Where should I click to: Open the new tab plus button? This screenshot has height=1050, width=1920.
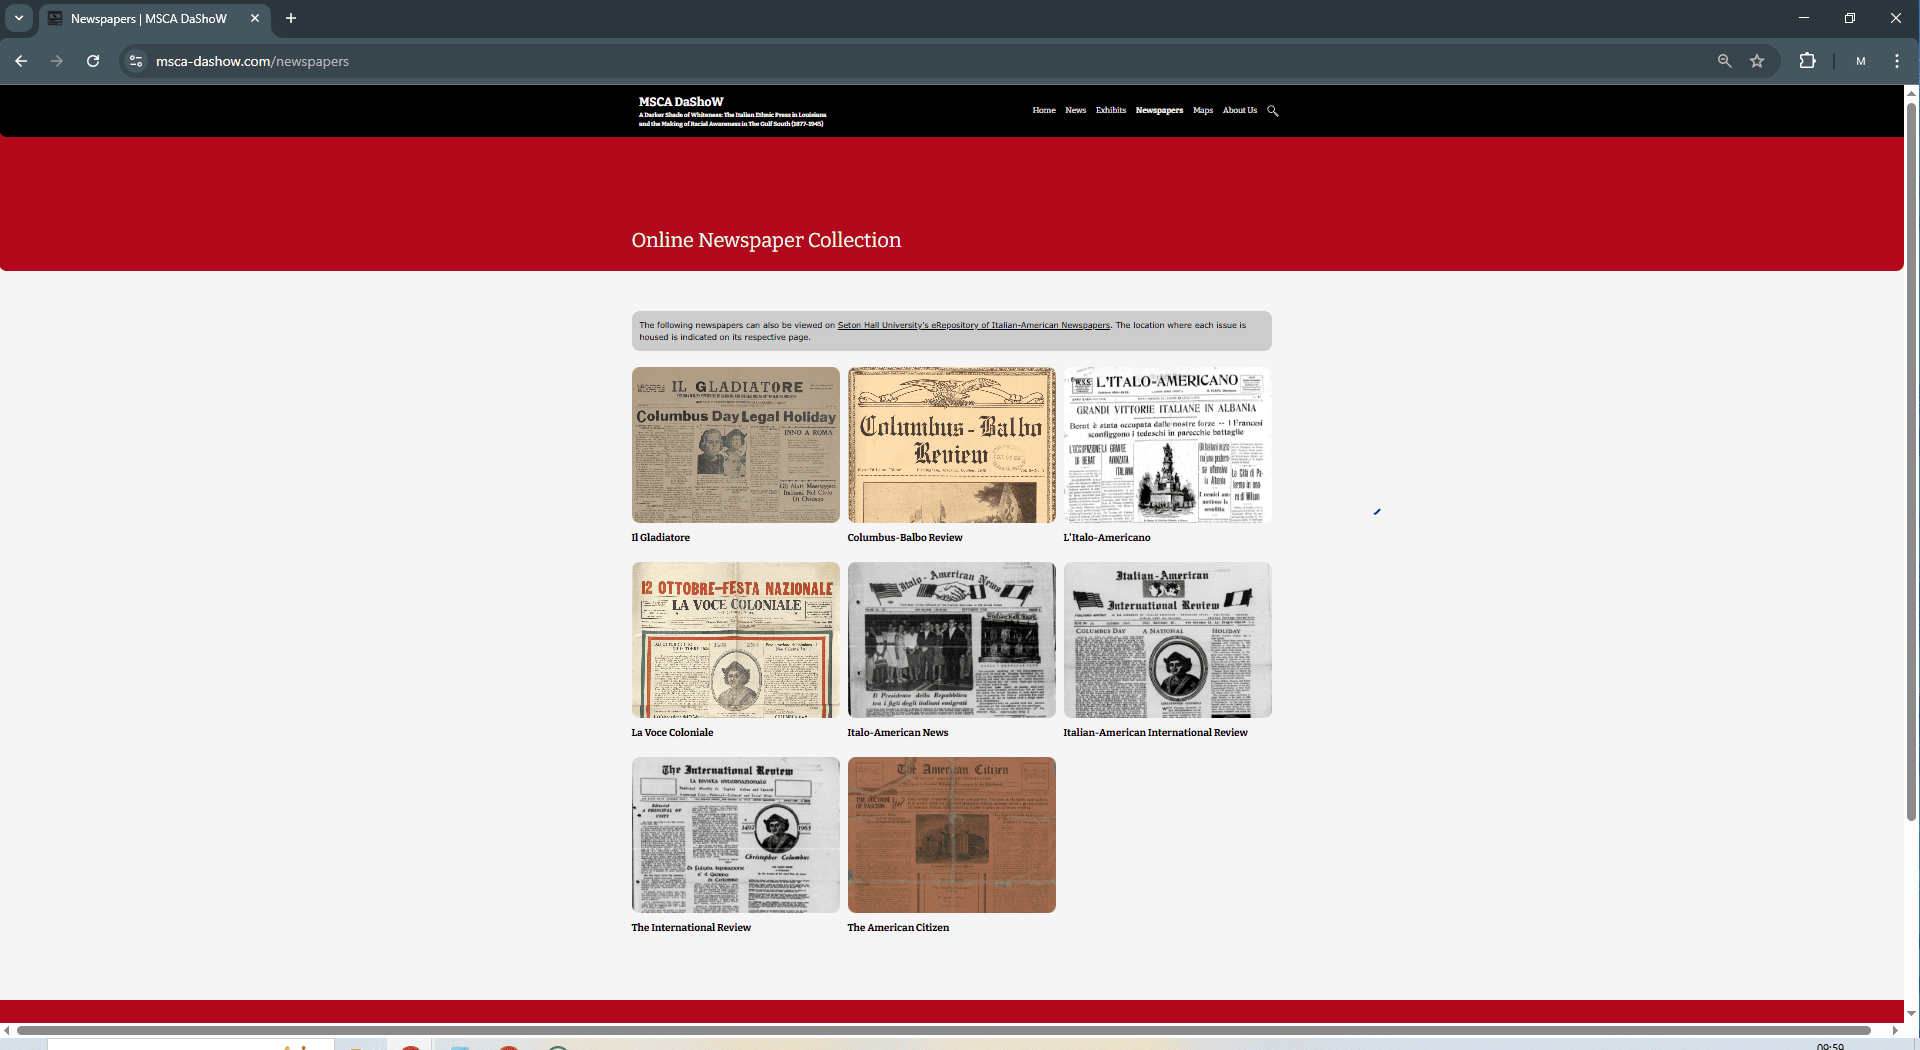pyautogui.click(x=291, y=18)
